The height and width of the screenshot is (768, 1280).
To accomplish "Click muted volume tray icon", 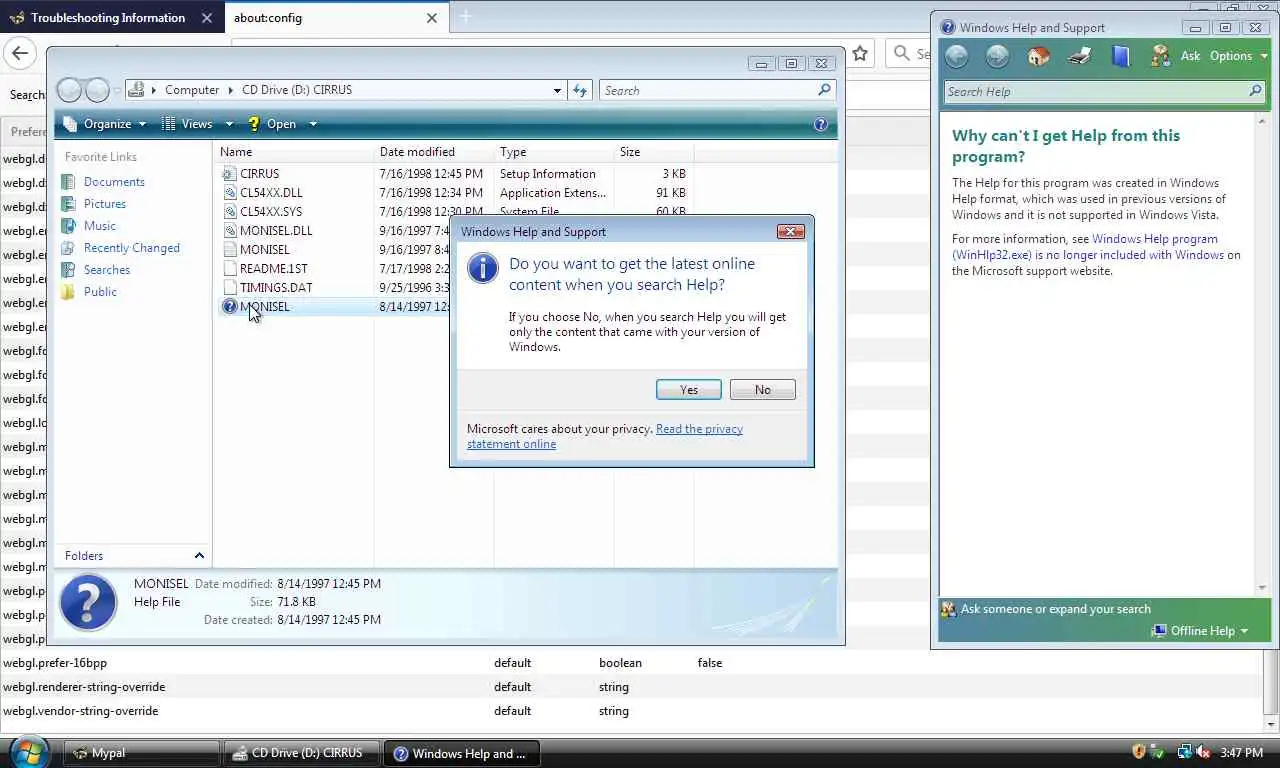I will pyautogui.click(x=1203, y=752).
